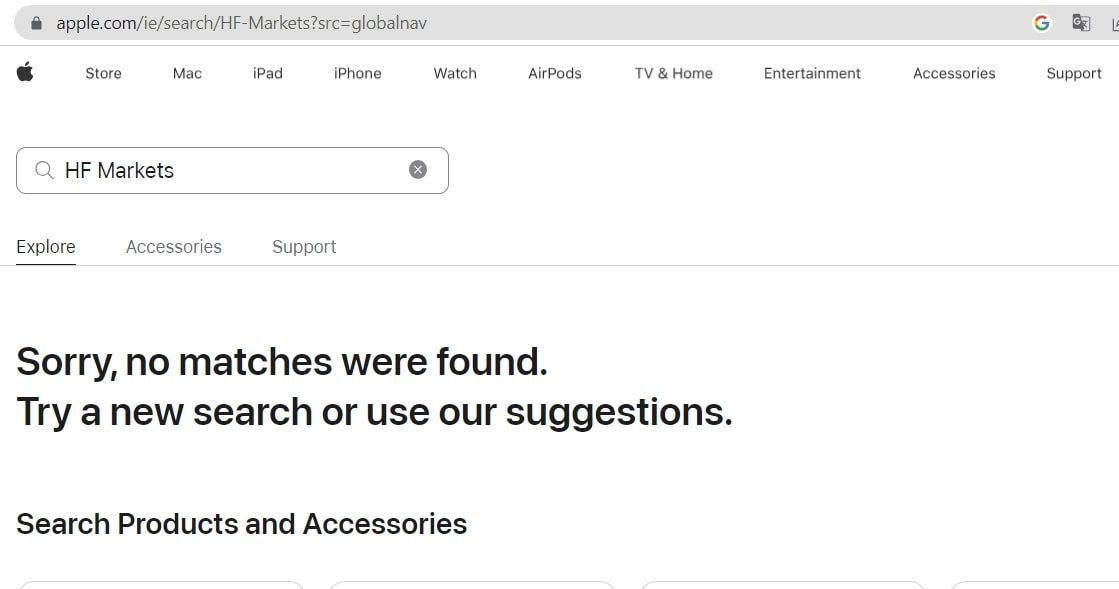
Task: Click into the HF Markets search field
Action: point(233,170)
